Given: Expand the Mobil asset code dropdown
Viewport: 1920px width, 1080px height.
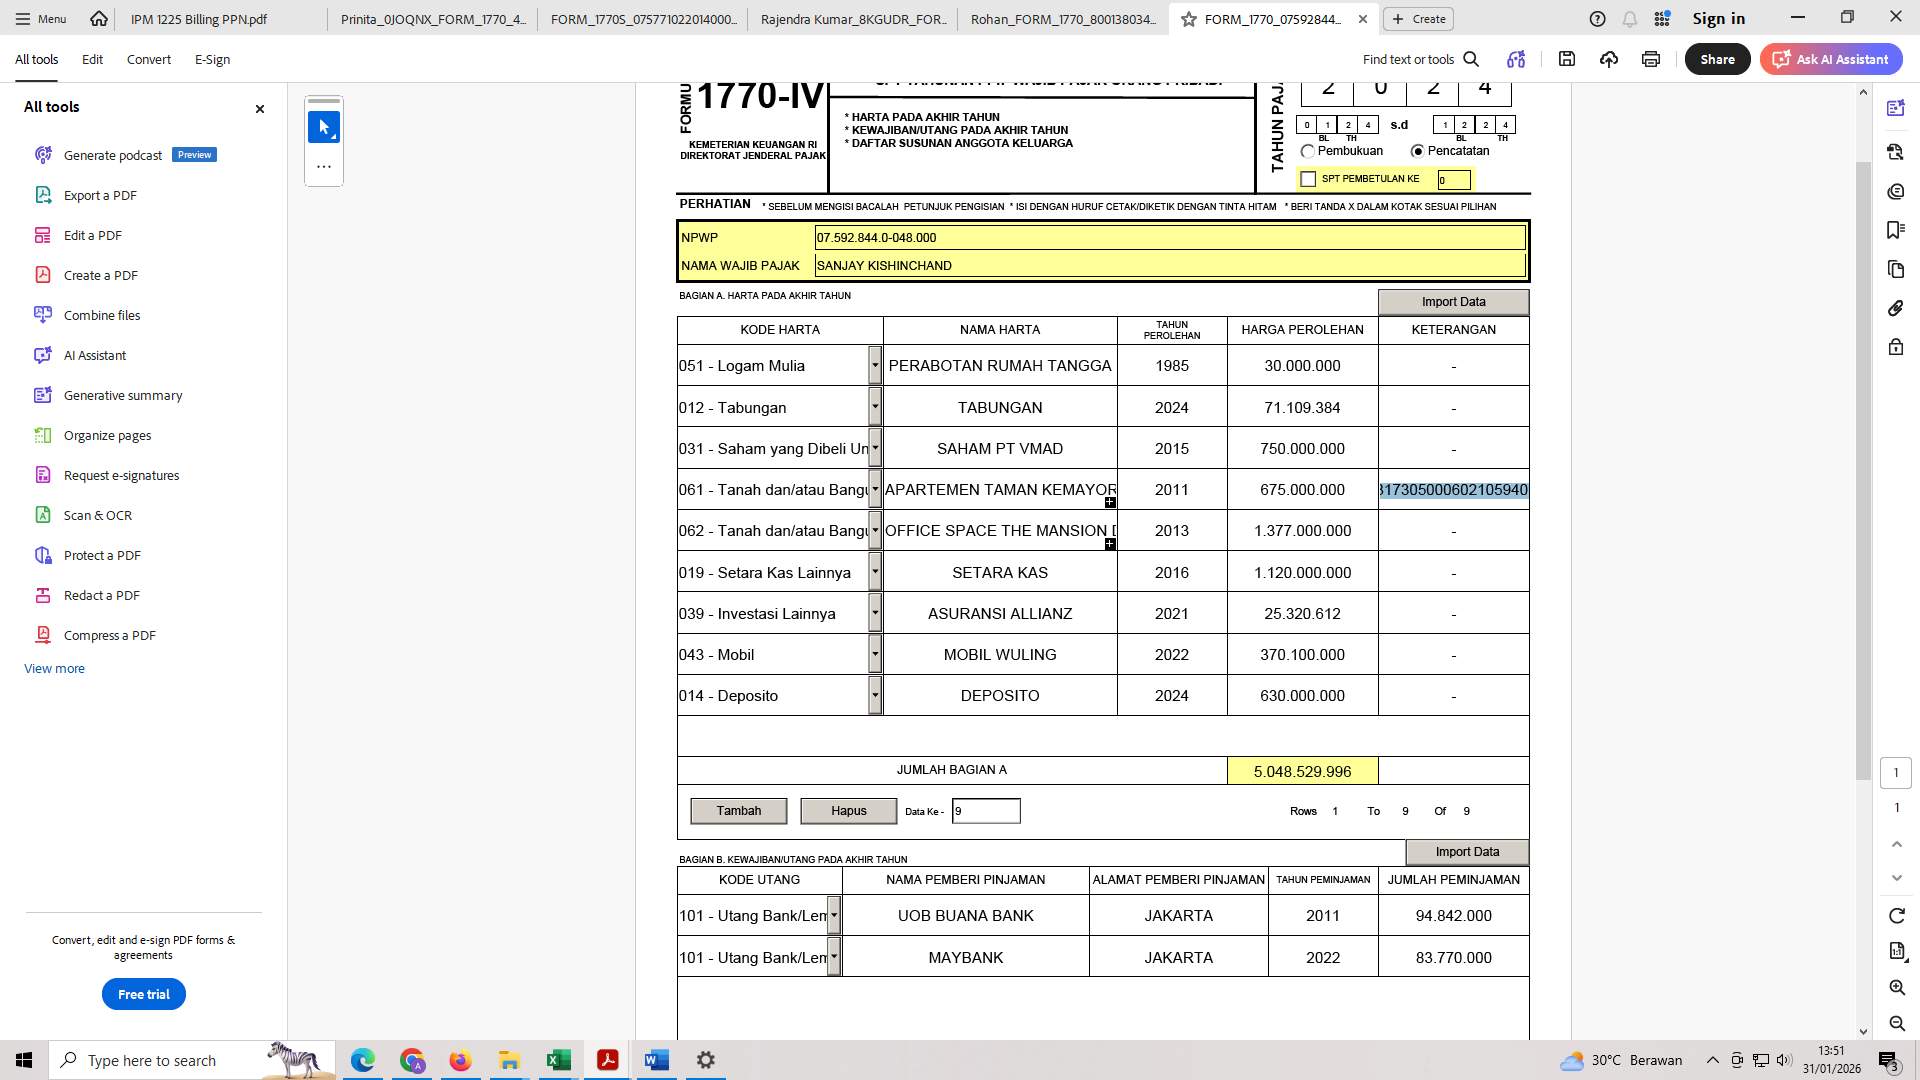Looking at the screenshot, I should tap(875, 654).
